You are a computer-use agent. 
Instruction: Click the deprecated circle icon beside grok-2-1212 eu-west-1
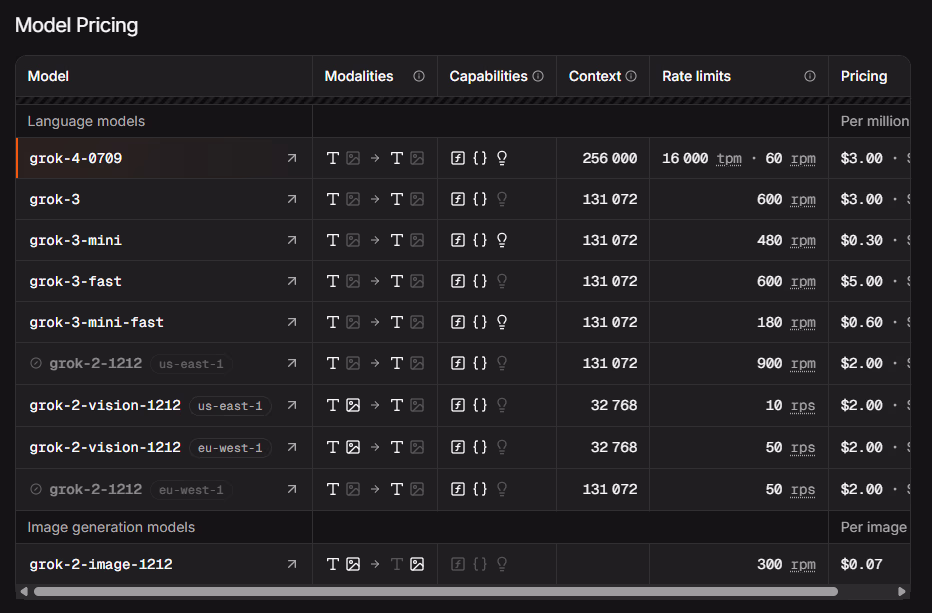coord(36,489)
